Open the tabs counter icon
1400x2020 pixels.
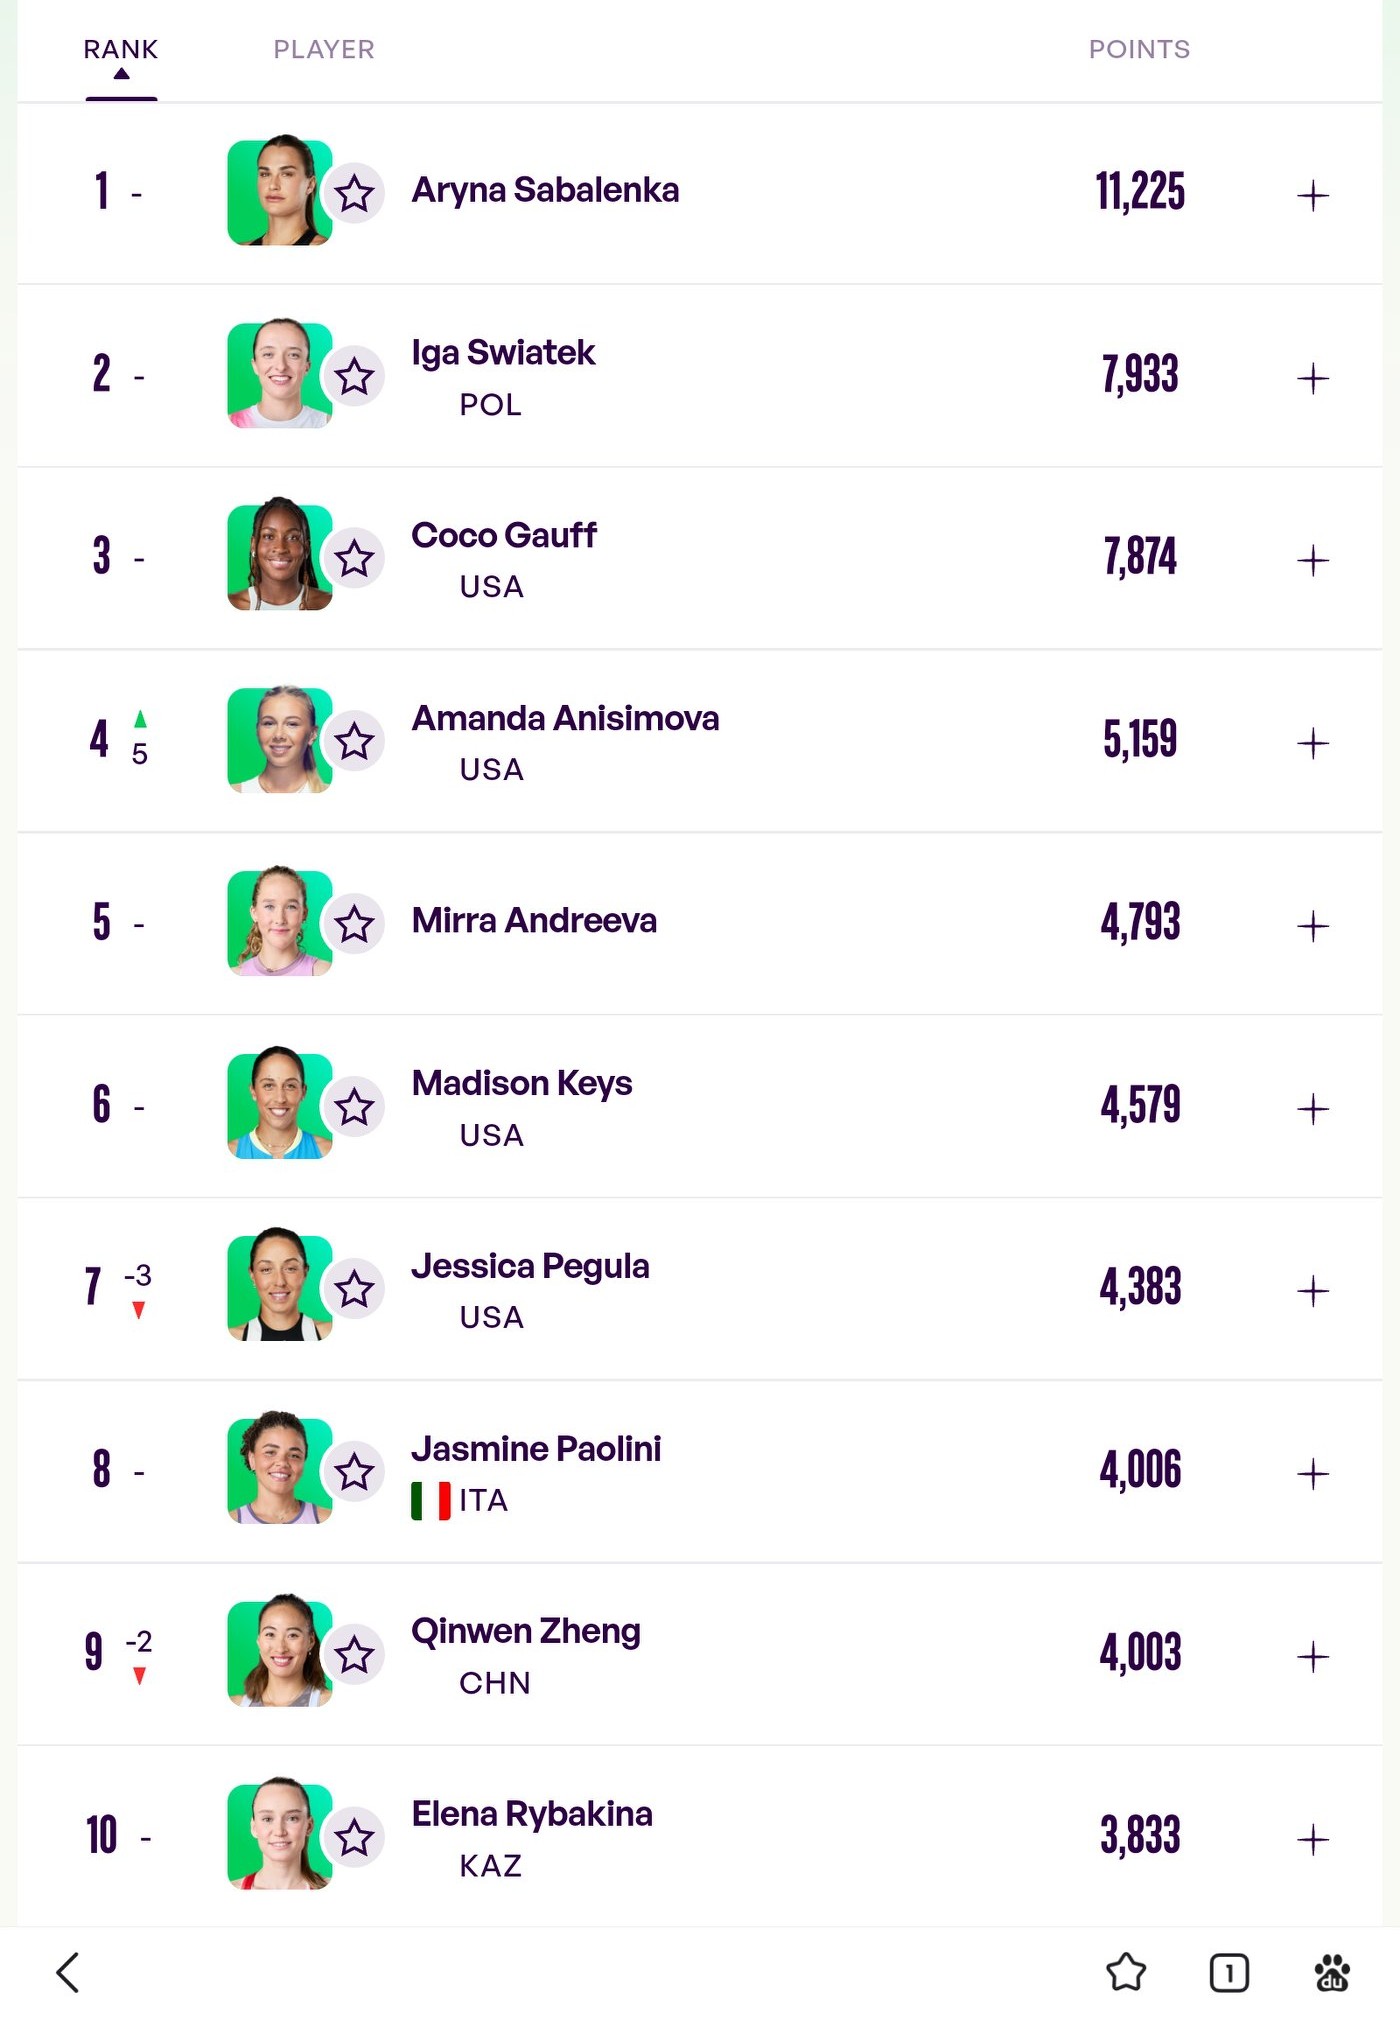coord(1229,1973)
